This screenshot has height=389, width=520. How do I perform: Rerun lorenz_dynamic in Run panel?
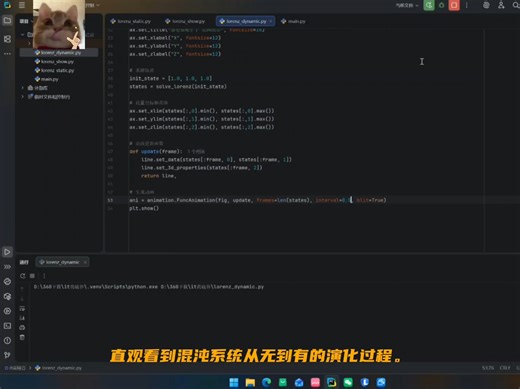[x=22, y=276]
